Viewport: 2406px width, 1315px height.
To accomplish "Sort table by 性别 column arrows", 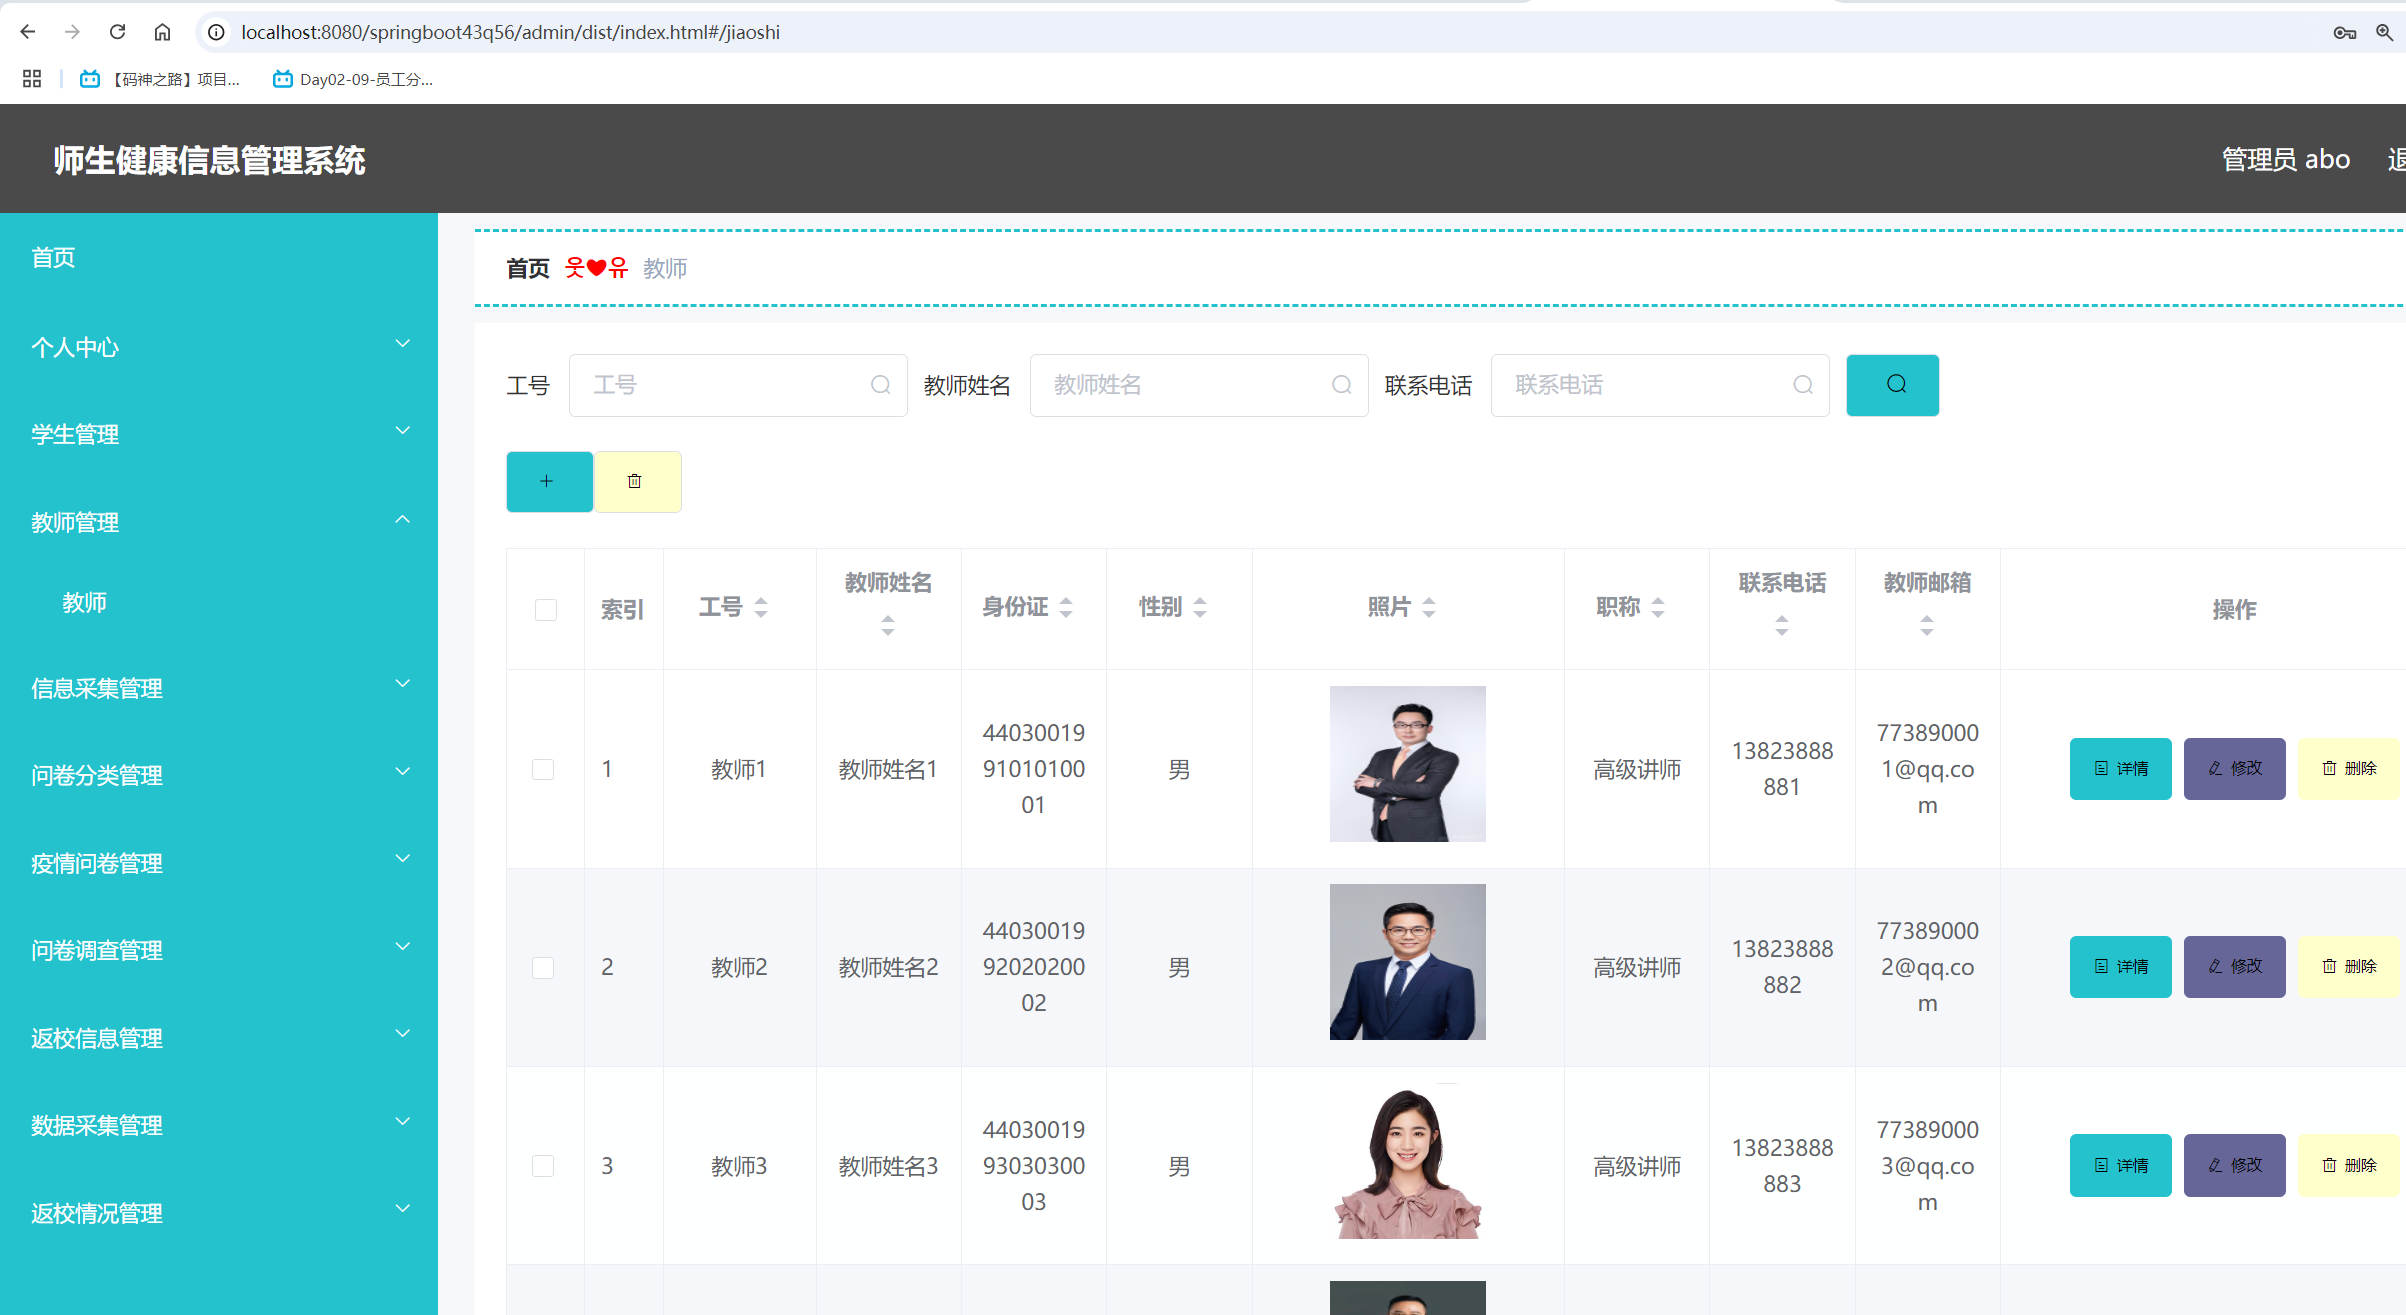I will coord(1200,607).
